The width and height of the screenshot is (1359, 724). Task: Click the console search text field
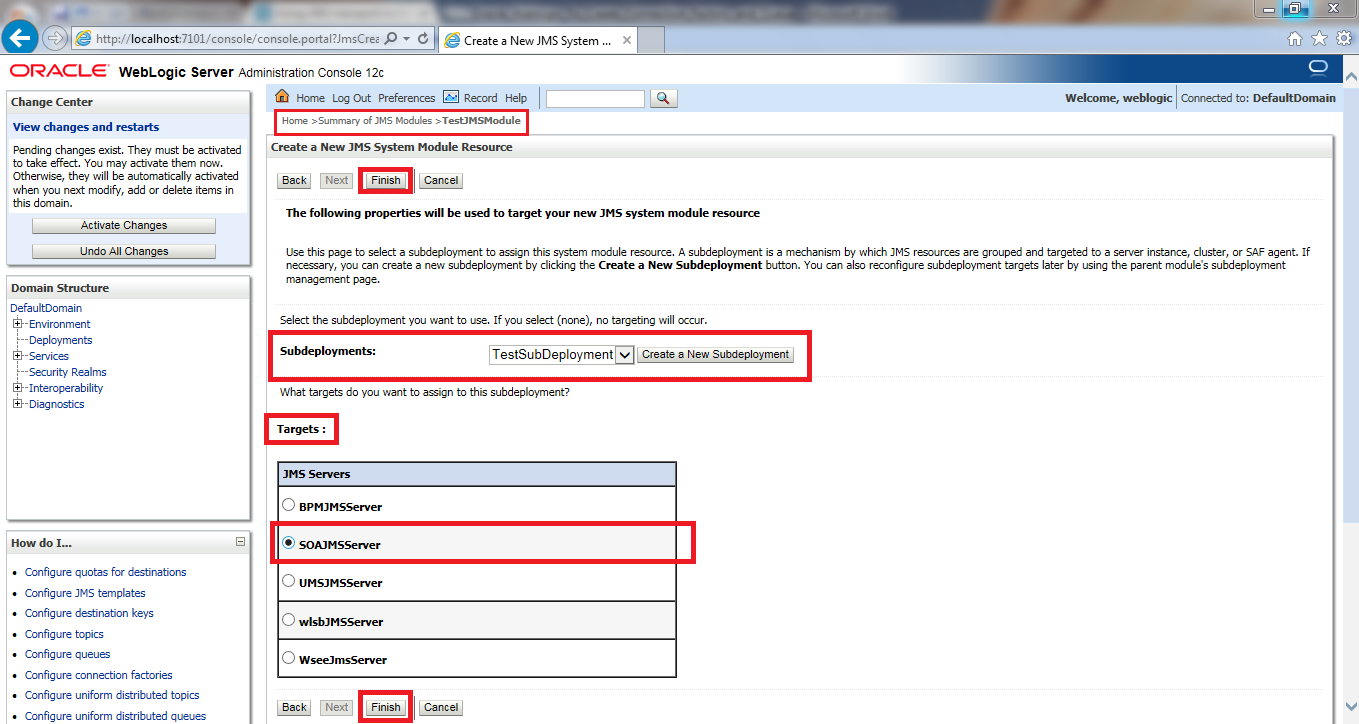595,98
